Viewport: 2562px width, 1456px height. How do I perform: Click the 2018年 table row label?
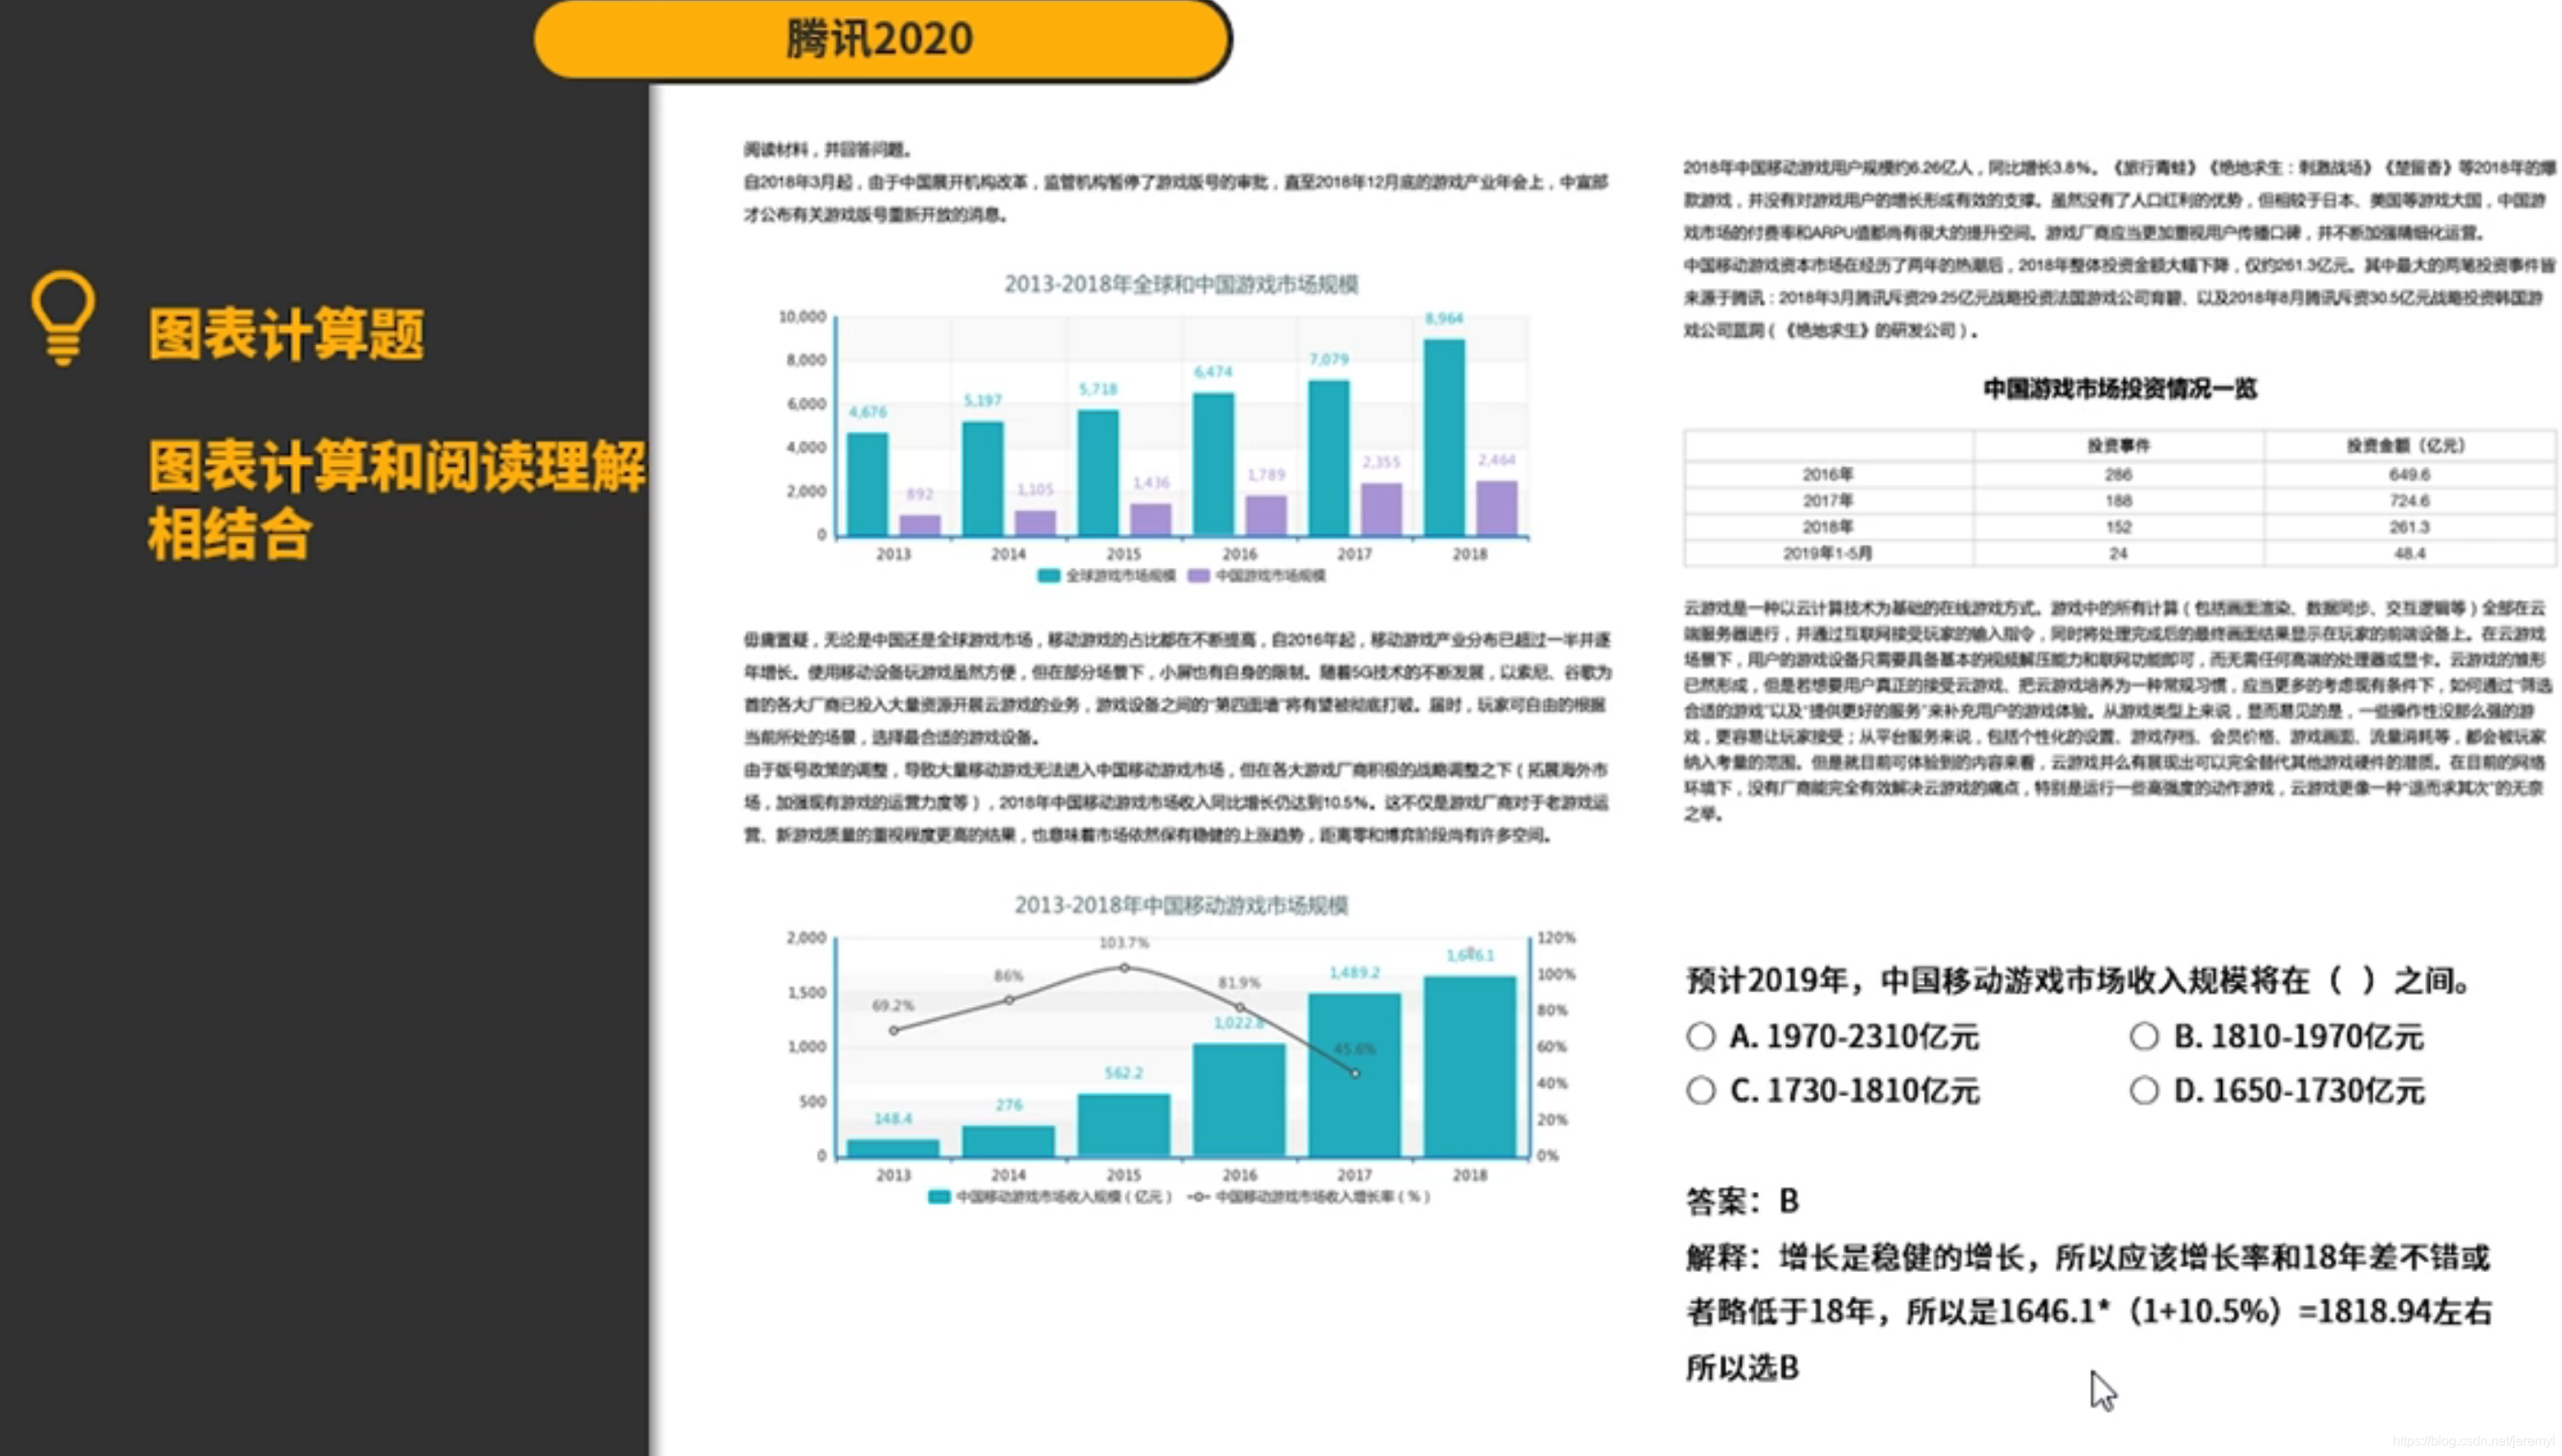[x=1827, y=527]
